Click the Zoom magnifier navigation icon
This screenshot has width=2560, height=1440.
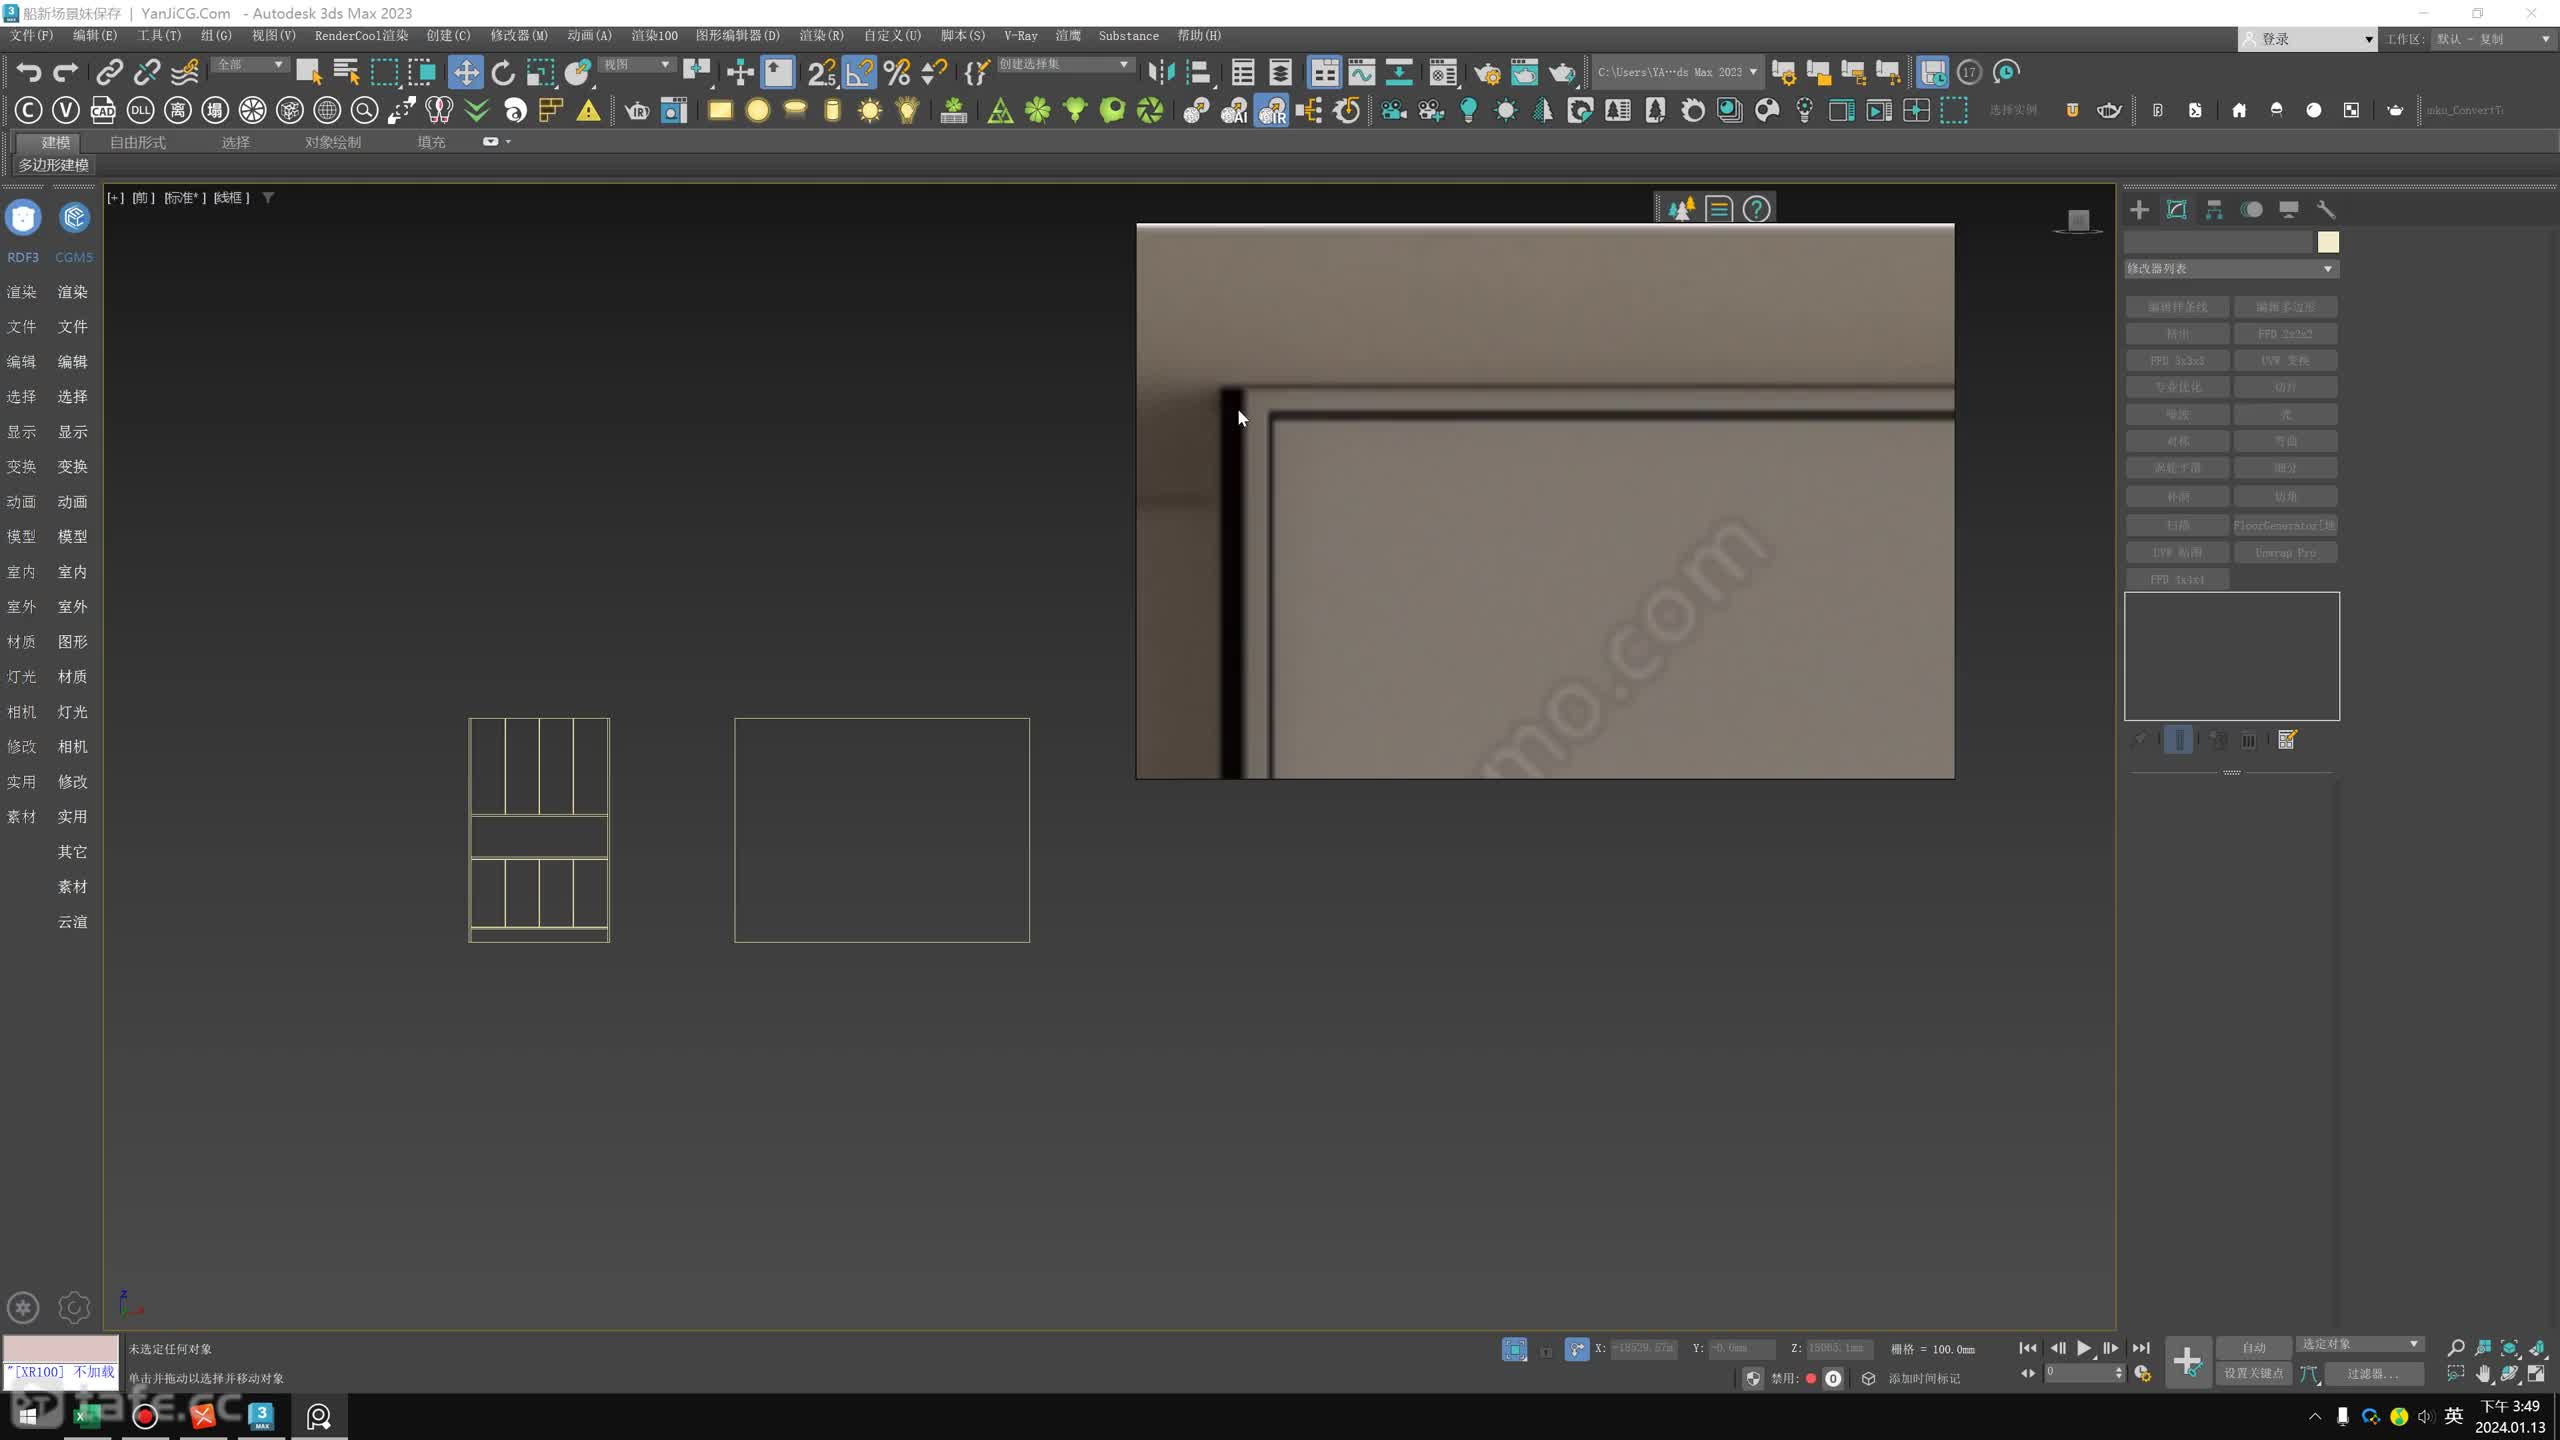pos(2455,1347)
